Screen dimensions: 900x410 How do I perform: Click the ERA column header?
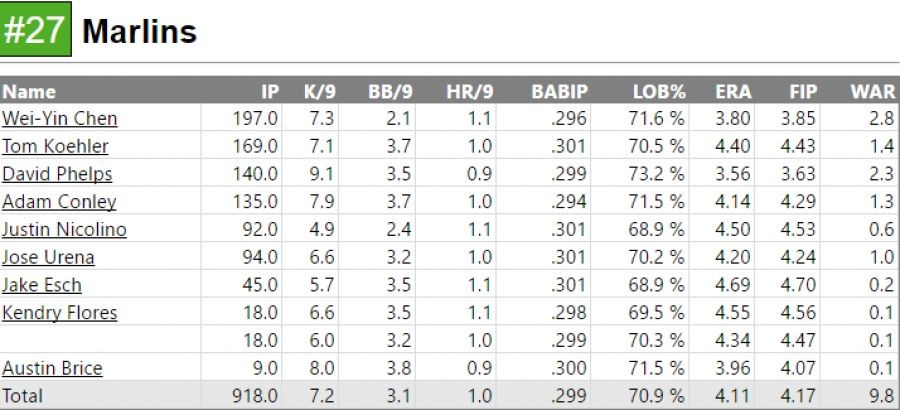733,92
